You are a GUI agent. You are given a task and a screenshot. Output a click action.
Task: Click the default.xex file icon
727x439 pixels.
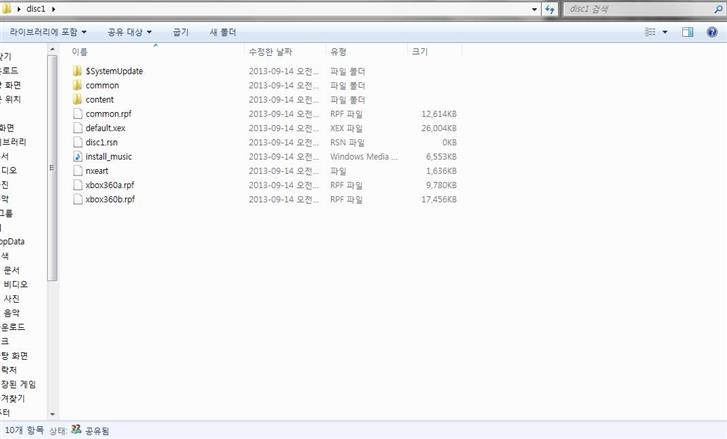77,128
